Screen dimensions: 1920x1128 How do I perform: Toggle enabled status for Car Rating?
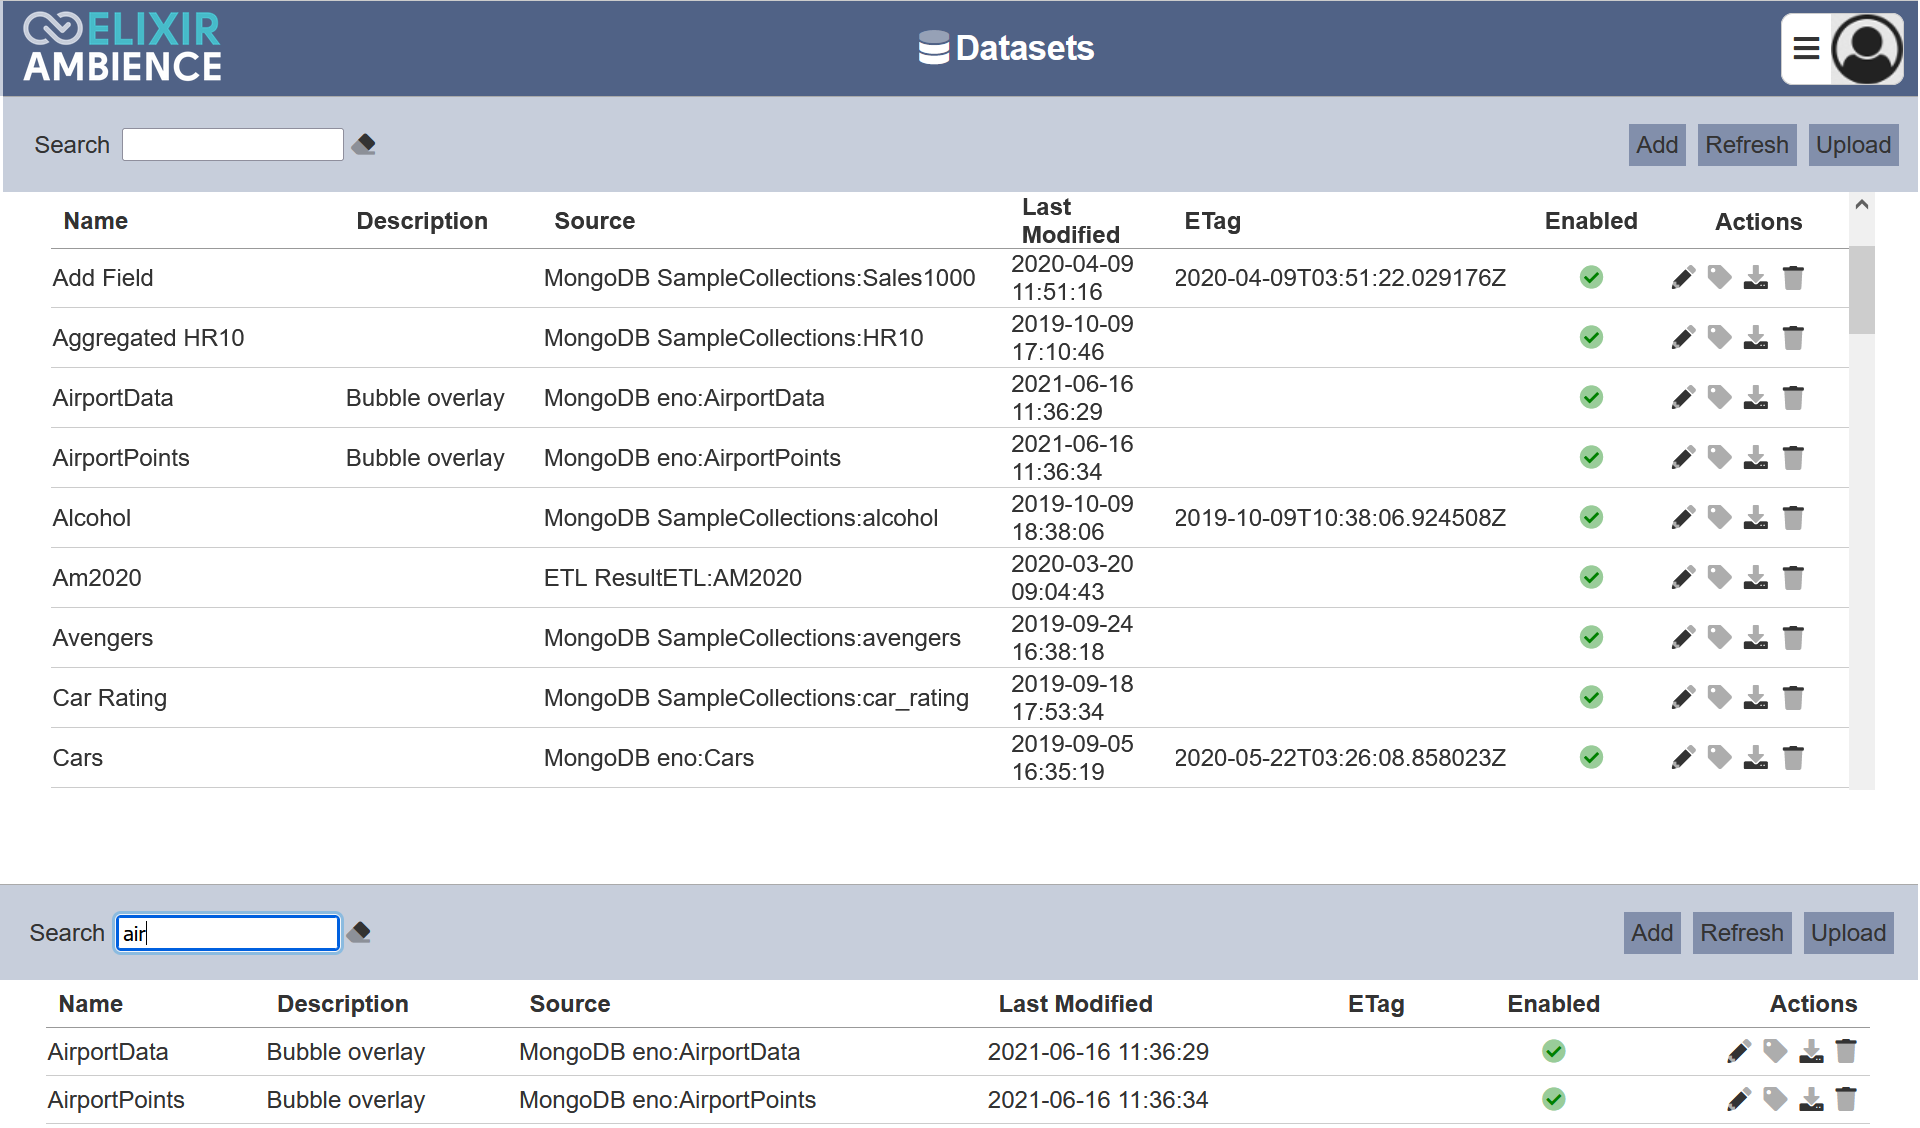pyautogui.click(x=1591, y=698)
